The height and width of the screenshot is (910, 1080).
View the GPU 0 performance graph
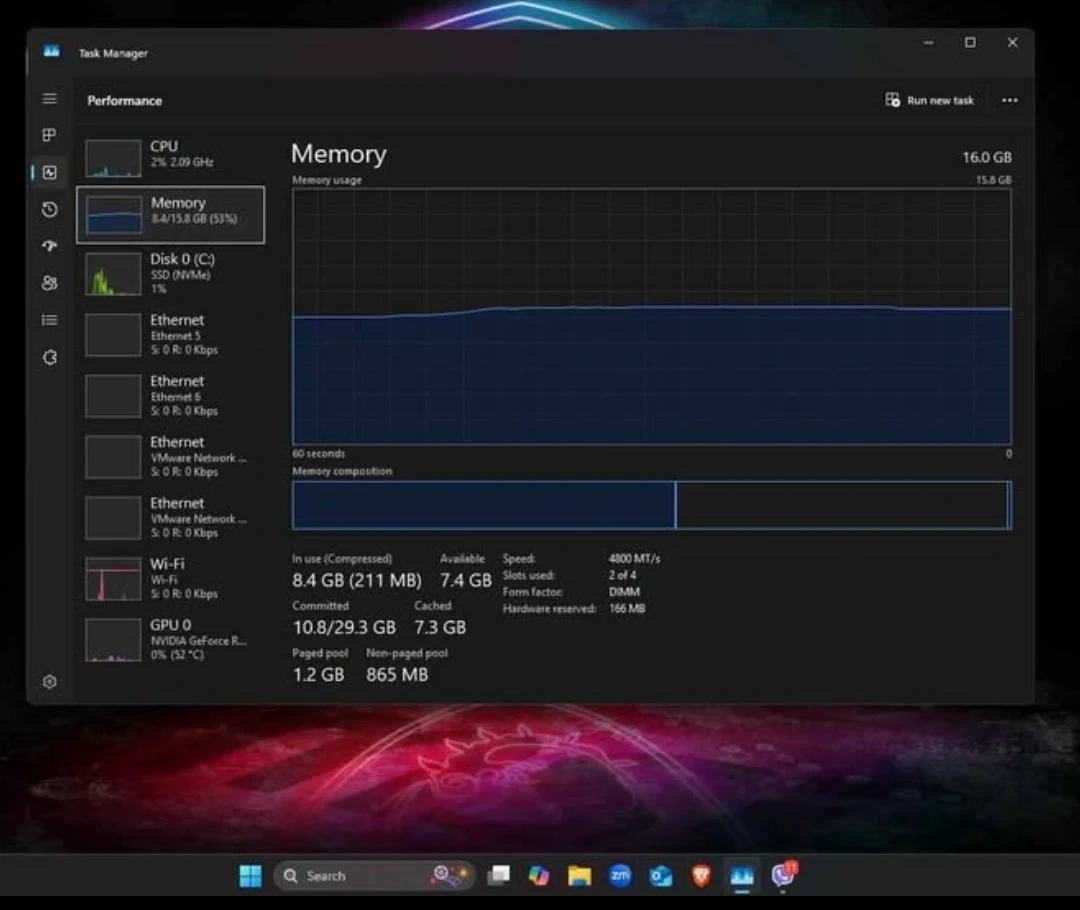pyautogui.click(x=170, y=639)
